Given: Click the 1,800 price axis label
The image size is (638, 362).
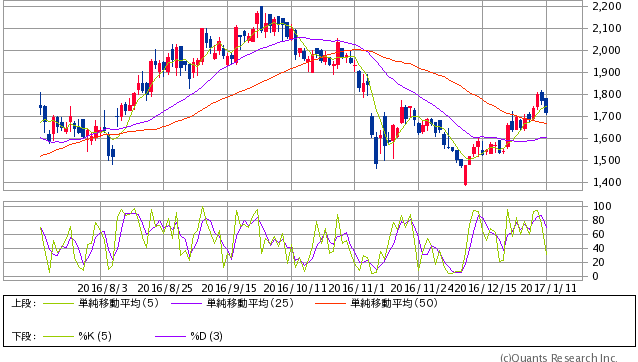Looking at the screenshot, I should 607,94.
